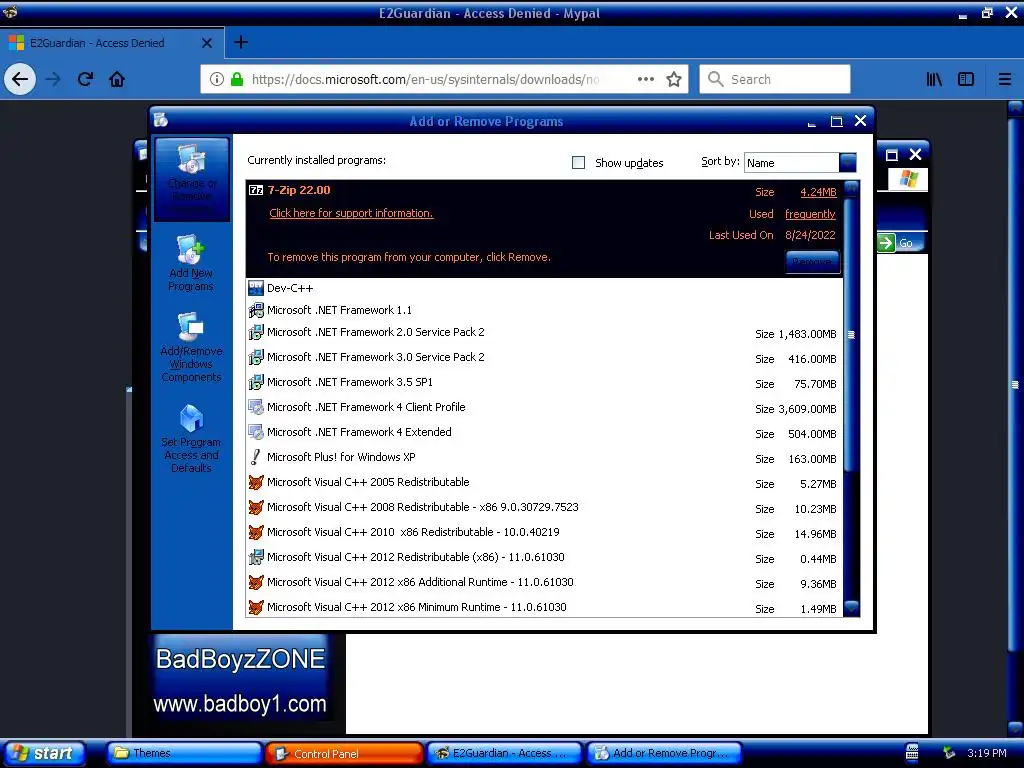Image resolution: width=1024 pixels, height=768 pixels.
Task: Click the .NET Framework 4 Client Profile icon
Action: [256, 407]
